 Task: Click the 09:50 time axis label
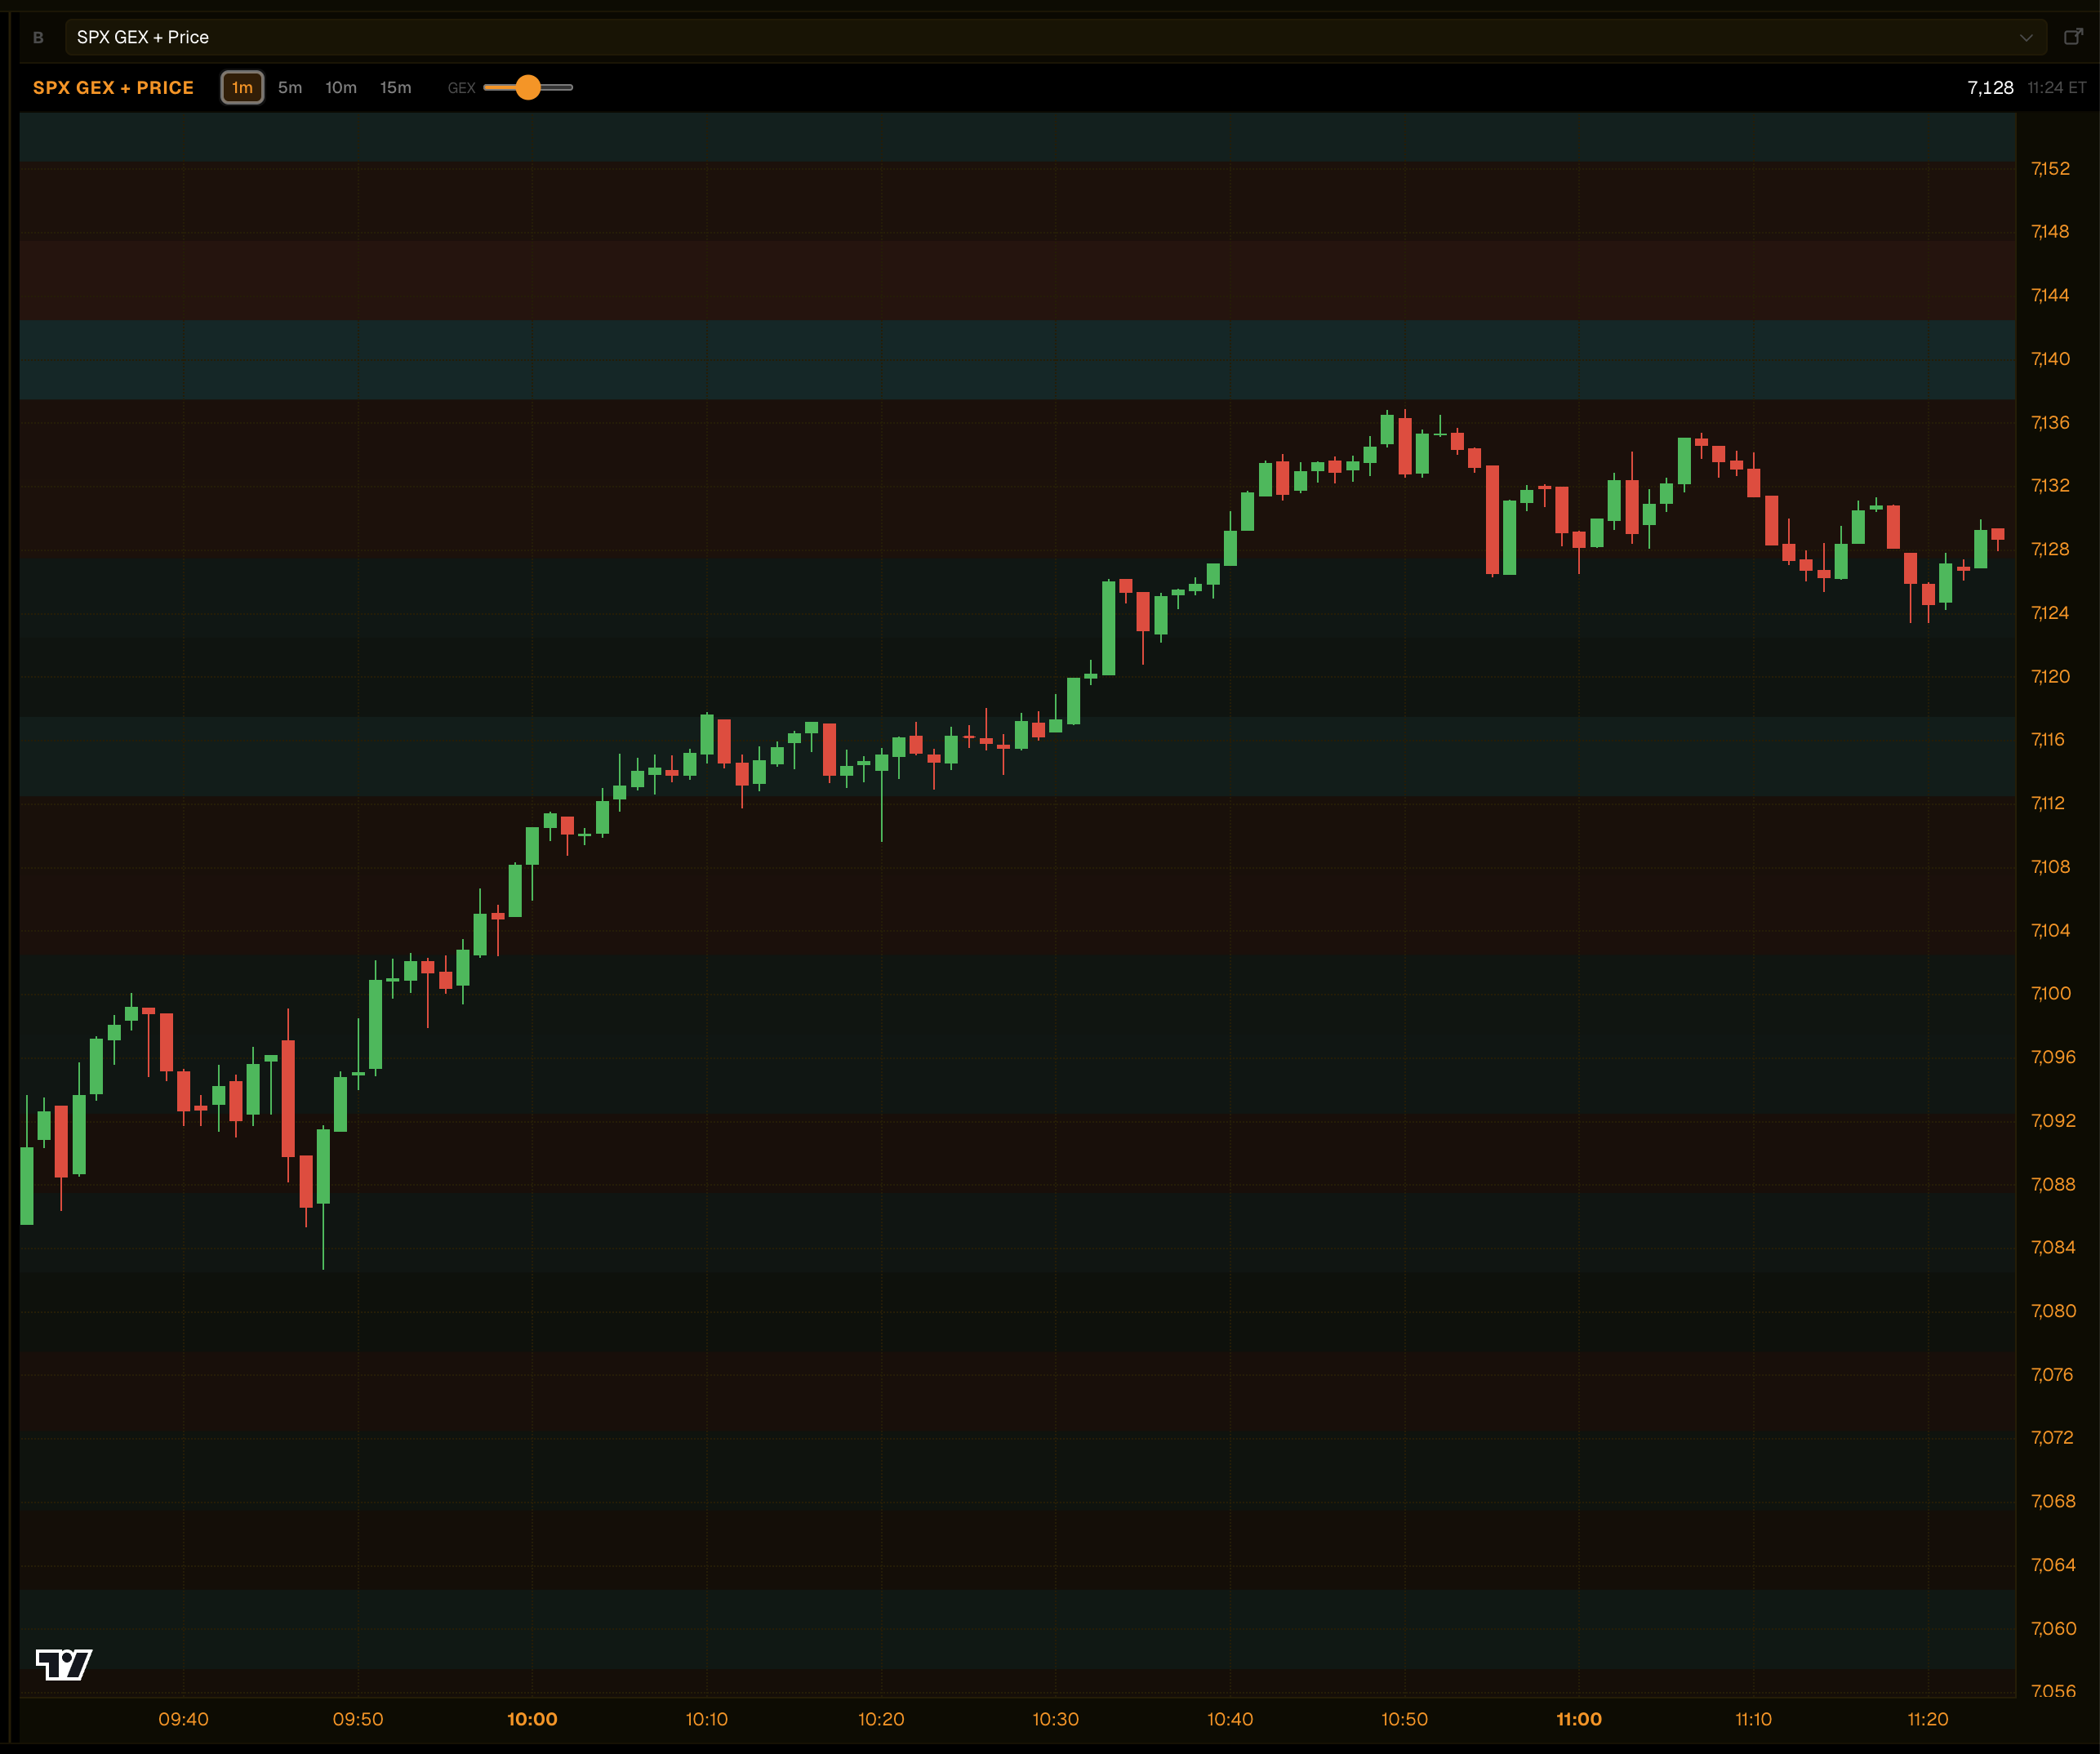358,1719
